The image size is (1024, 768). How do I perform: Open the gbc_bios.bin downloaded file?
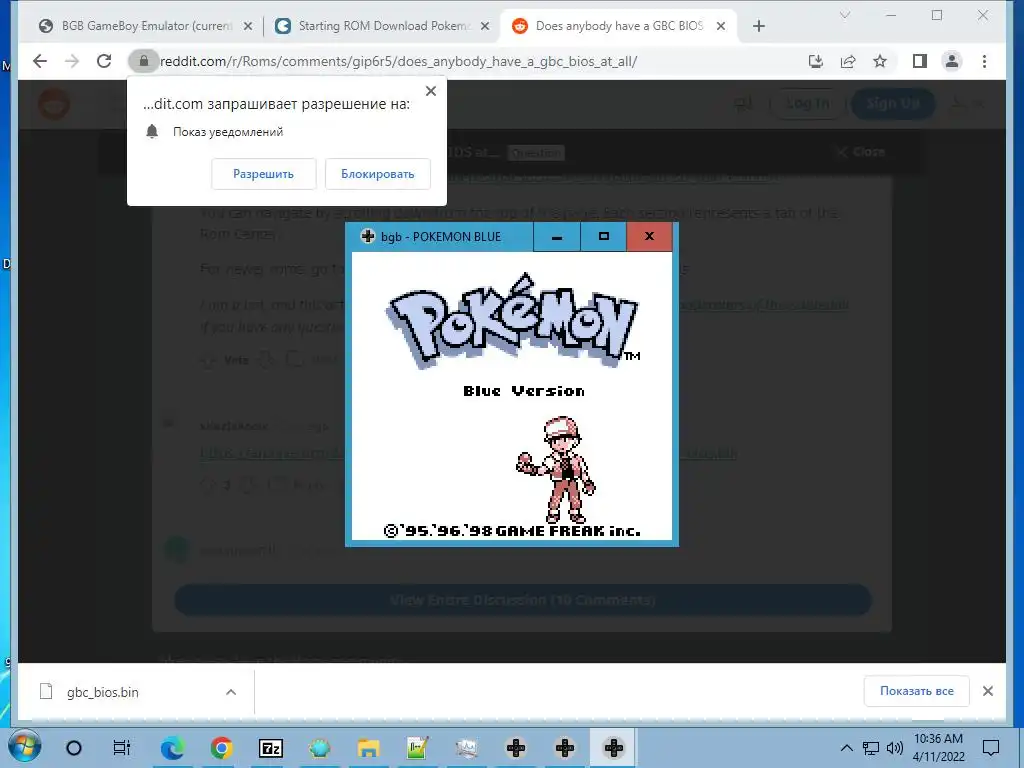[103, 692]
